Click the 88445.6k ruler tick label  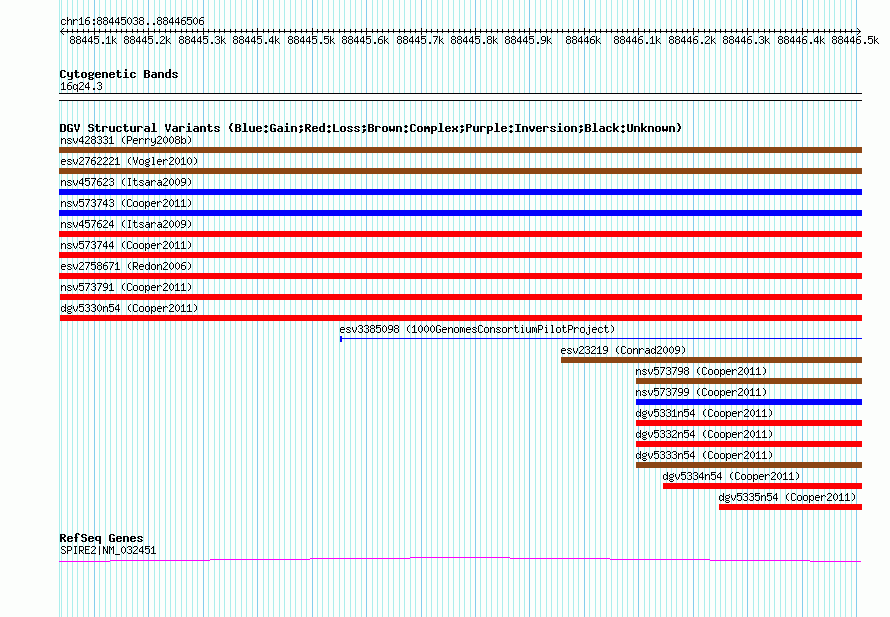[x=365, y=40]
